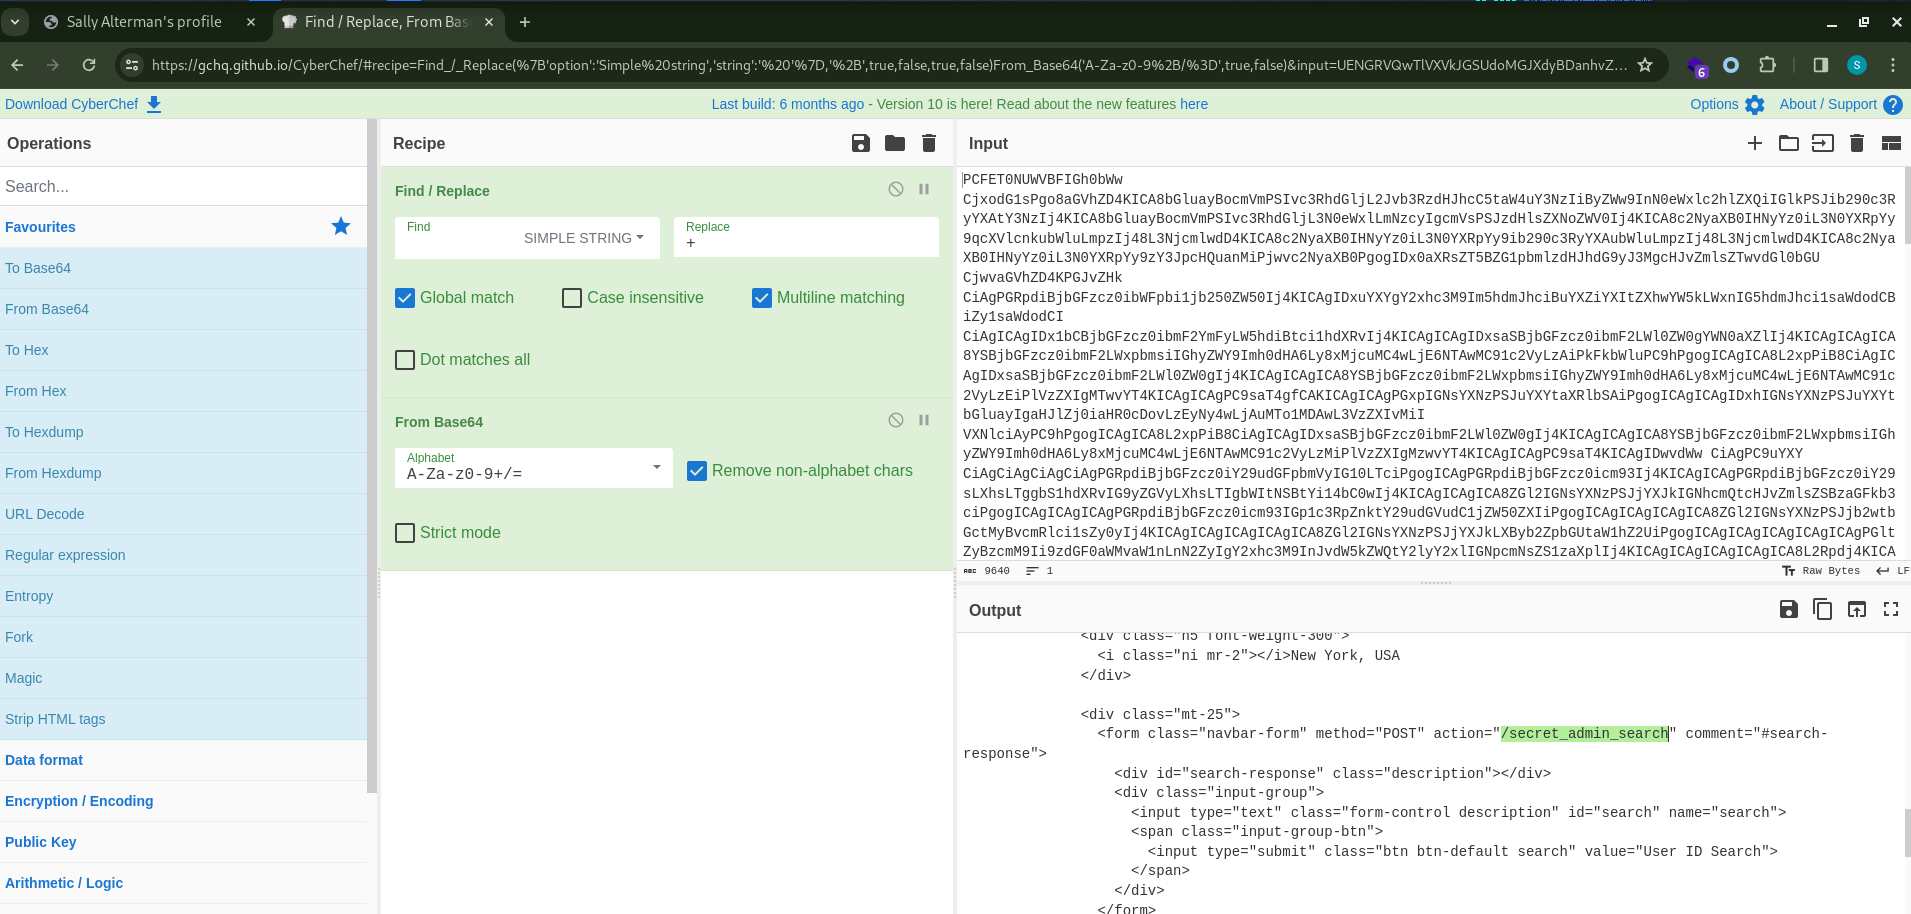Uncheck Remove non-alphabet chars
The image size is (1911, 914).
[697, 471]
